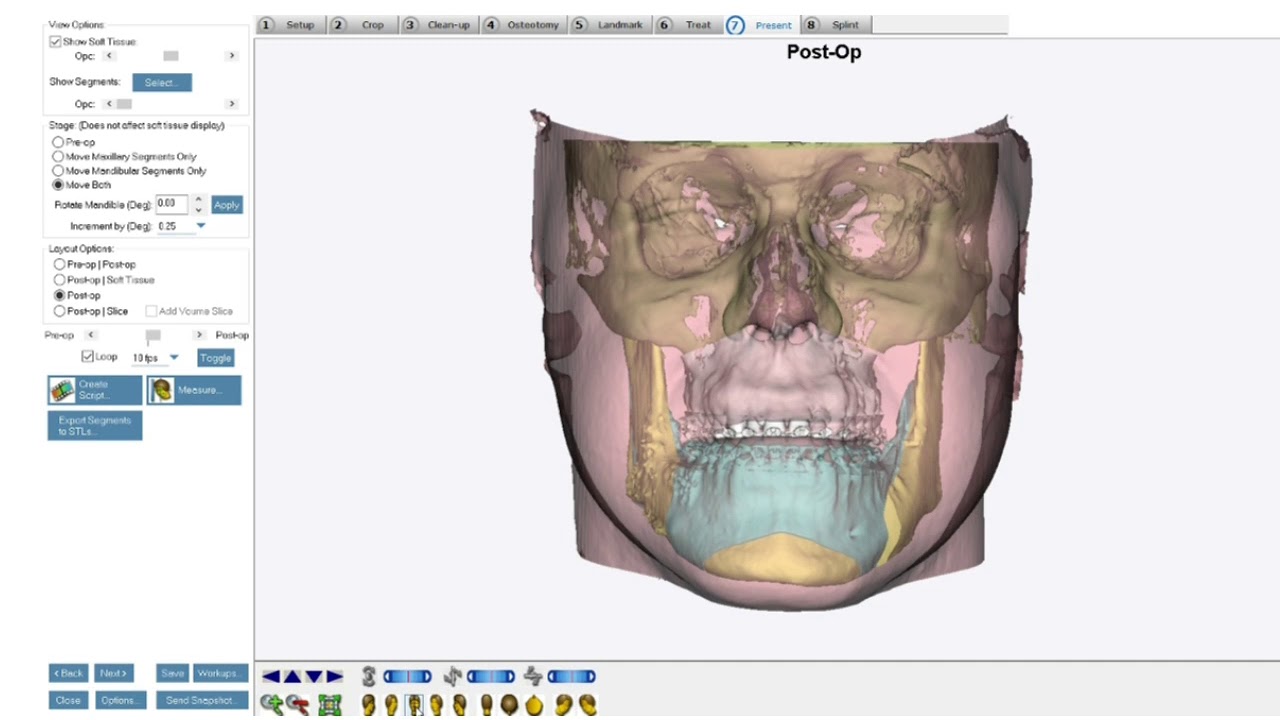Click the first rotation axis icon

pos(369,677)
